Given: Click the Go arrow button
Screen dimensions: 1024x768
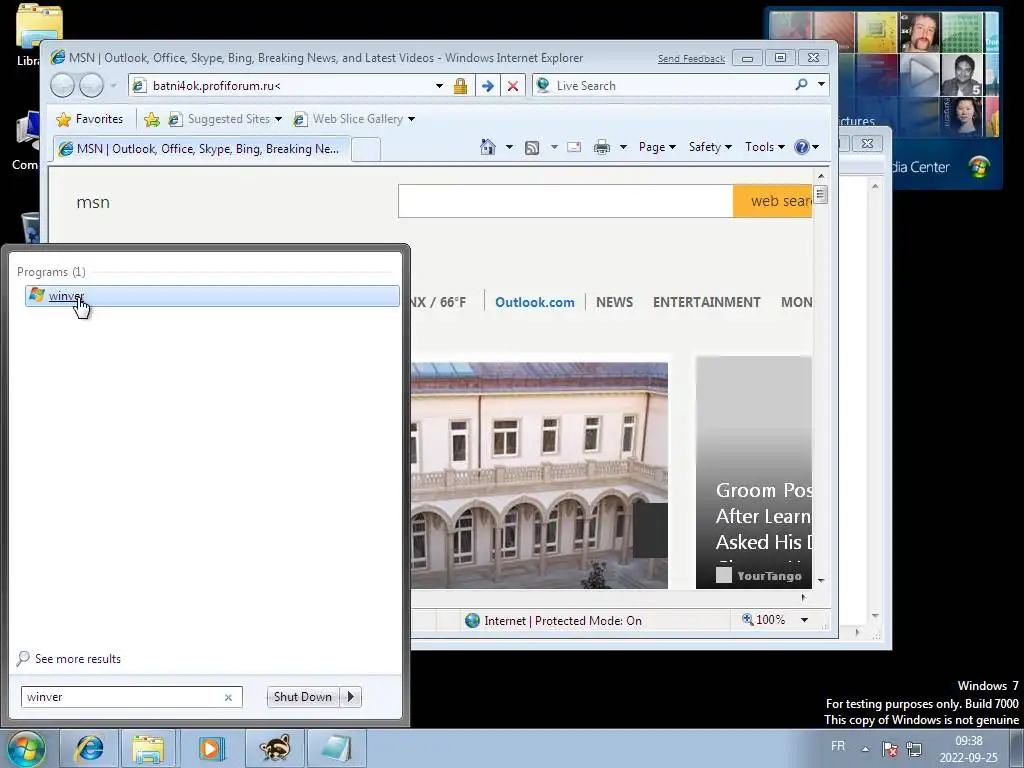Looking at the screenshot, I should click(487, 86).
